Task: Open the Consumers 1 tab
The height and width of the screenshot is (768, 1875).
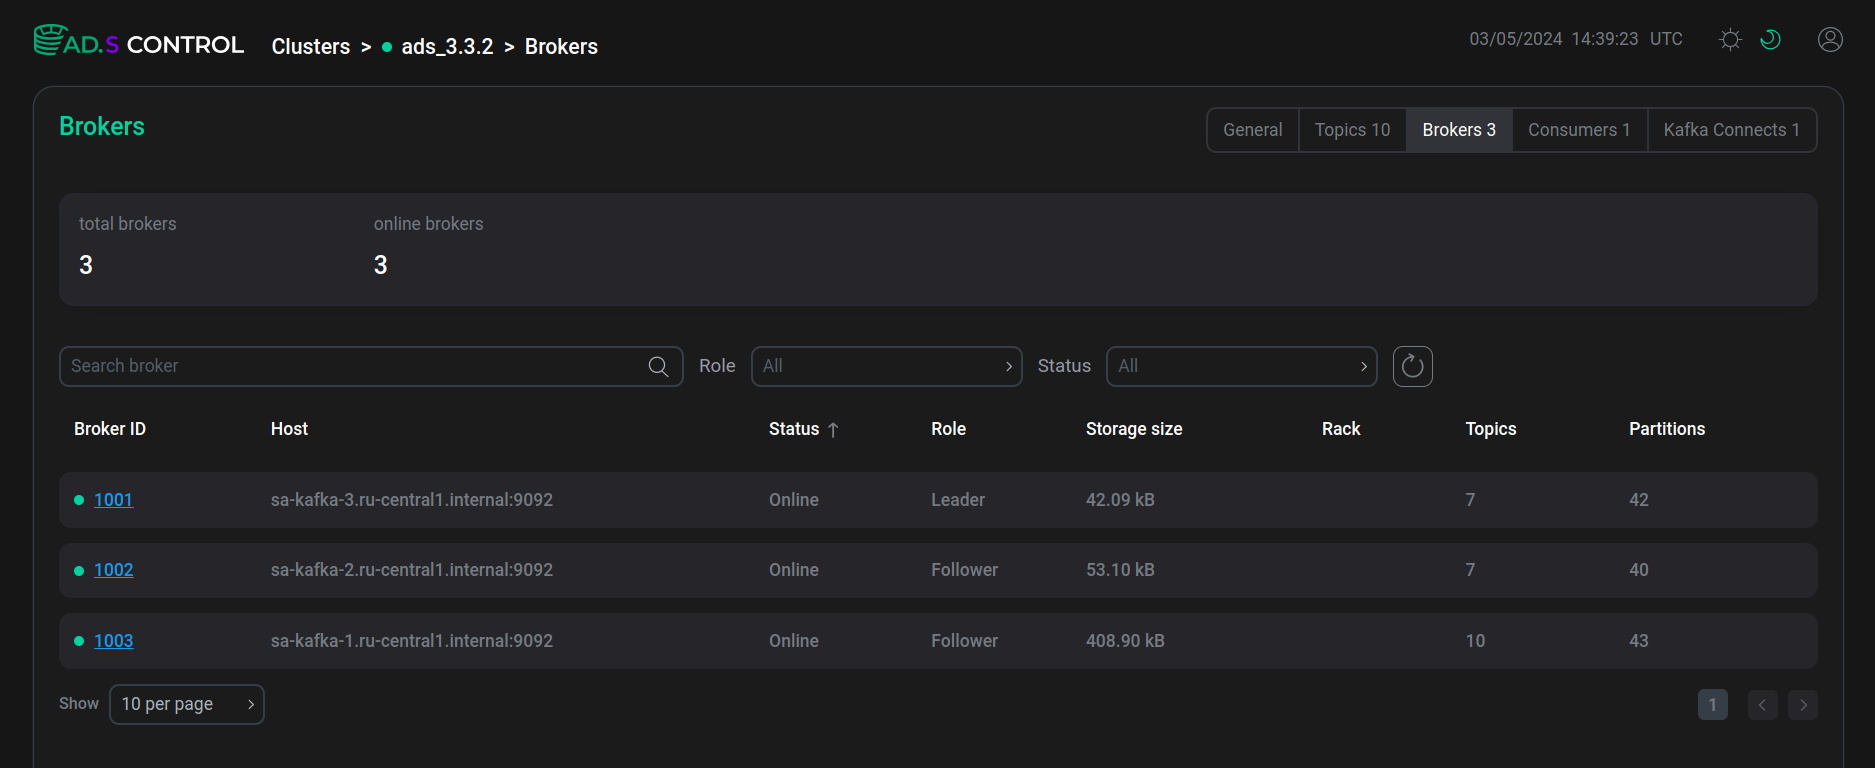Action: [1579, 130]
